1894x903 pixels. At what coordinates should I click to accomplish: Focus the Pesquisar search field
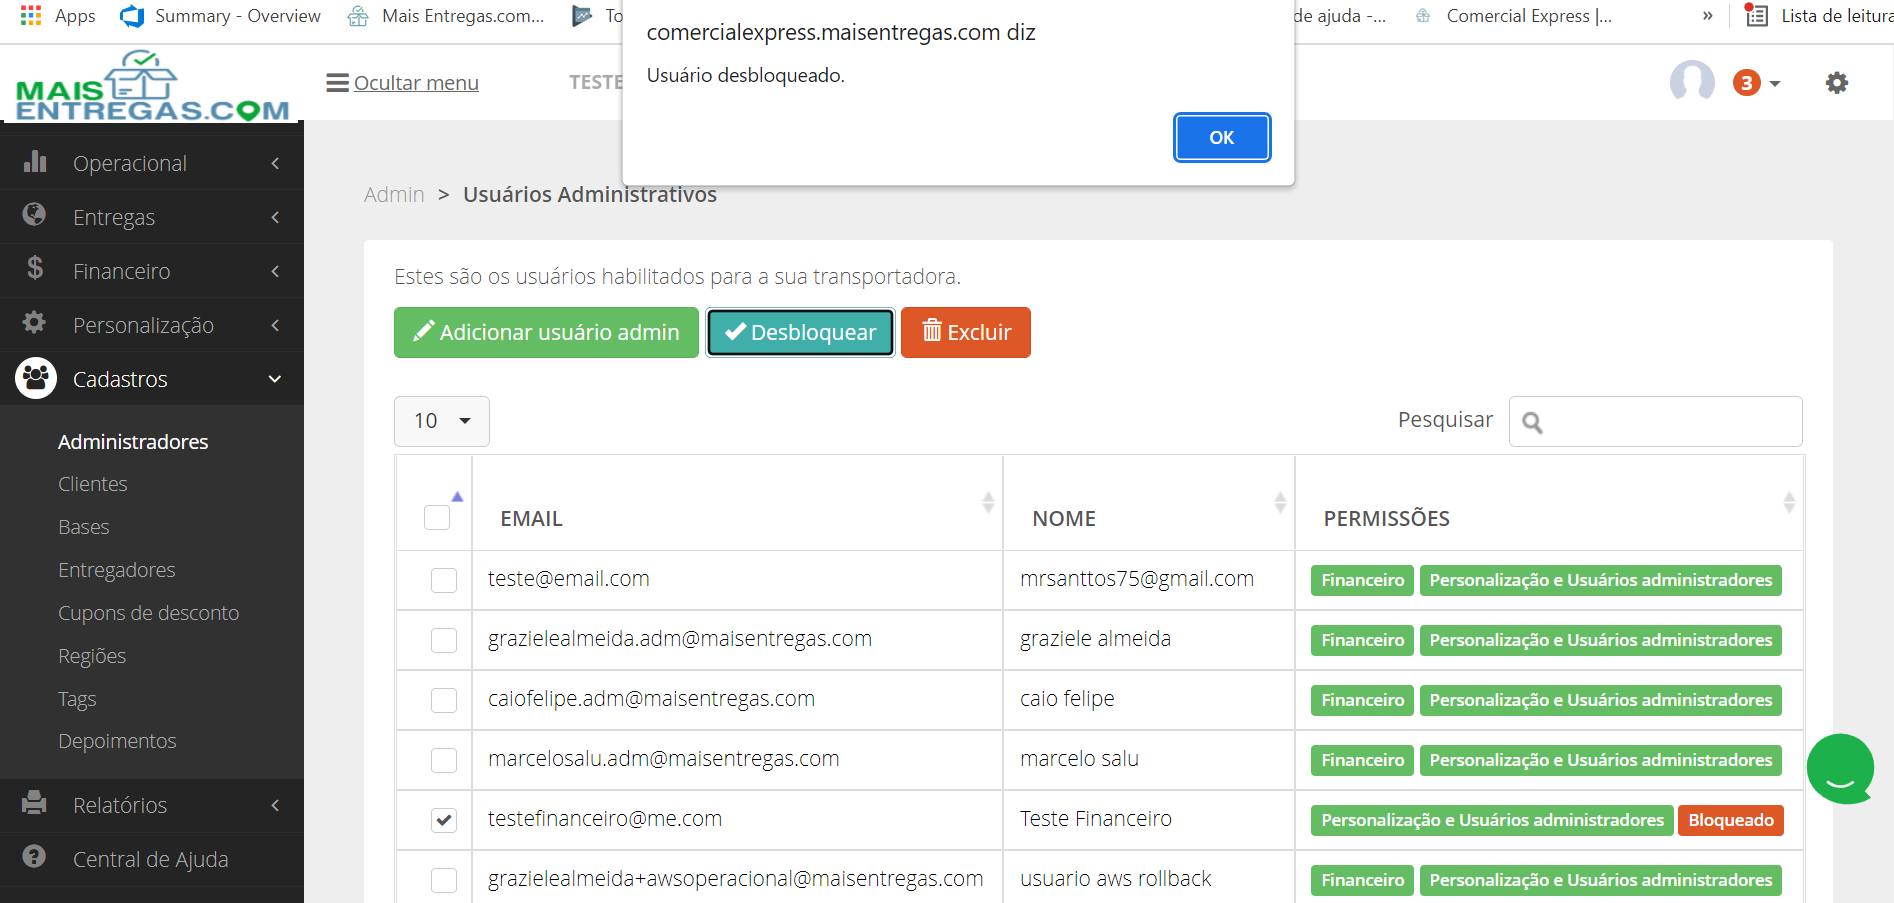pyautogui.click(x=1656, y=421)
